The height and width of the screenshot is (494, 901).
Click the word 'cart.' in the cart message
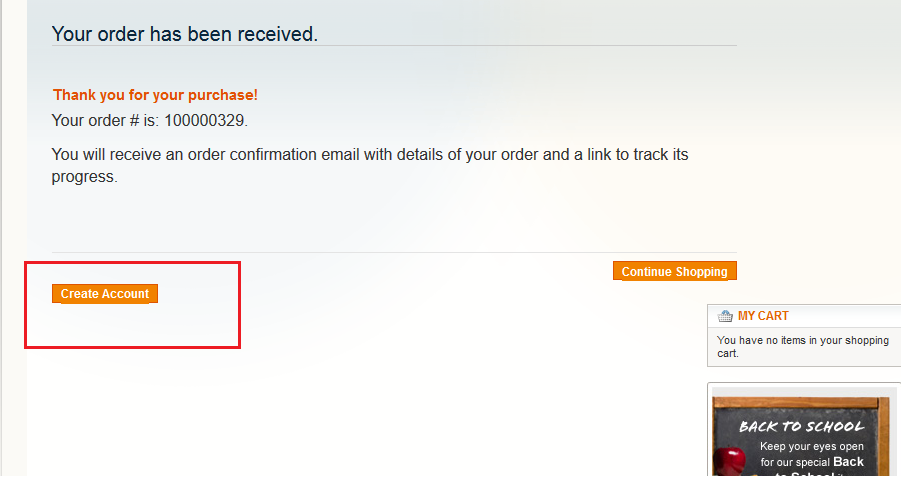(727, 353)
